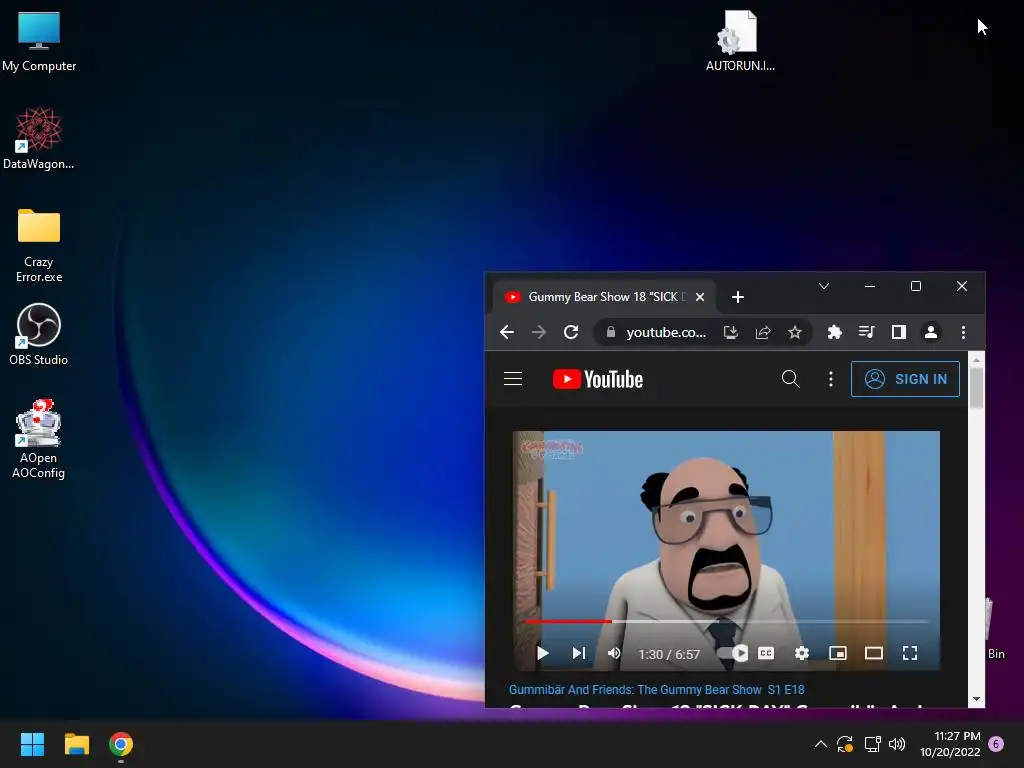Open notification badge showing 6

[x=996, y=744]
